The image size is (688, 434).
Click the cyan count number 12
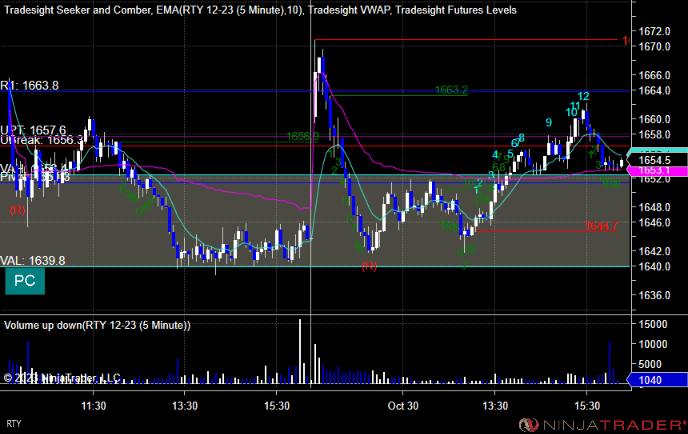click(583, 96)
